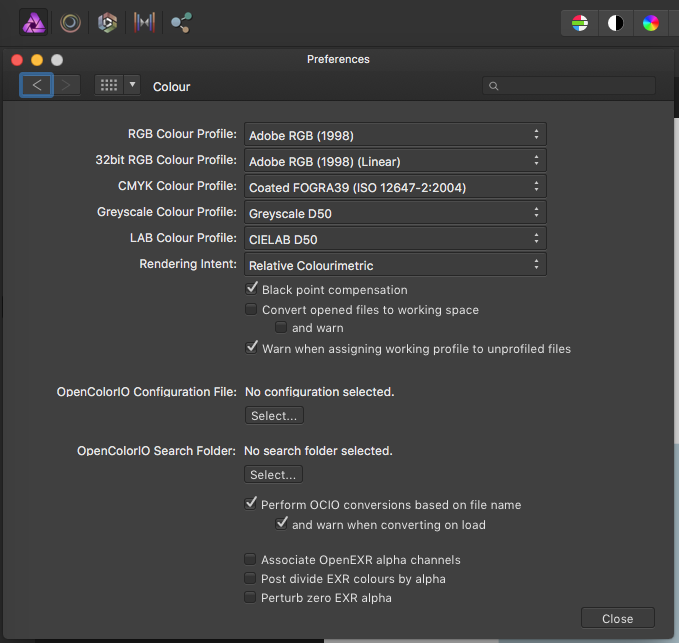Open the Export persona icon
Screen dimensions: 679x643
point(181,23)
